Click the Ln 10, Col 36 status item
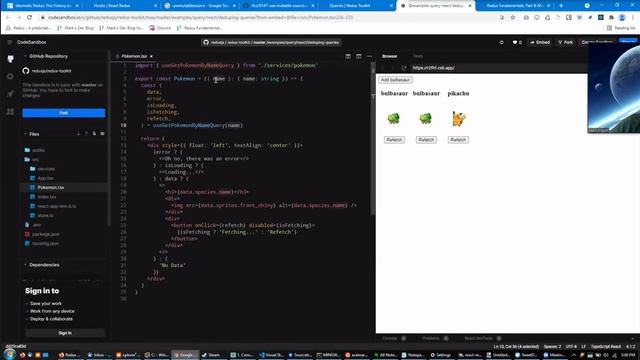The width and height of the screenshot is (640, 360). [x=516, y=347]
